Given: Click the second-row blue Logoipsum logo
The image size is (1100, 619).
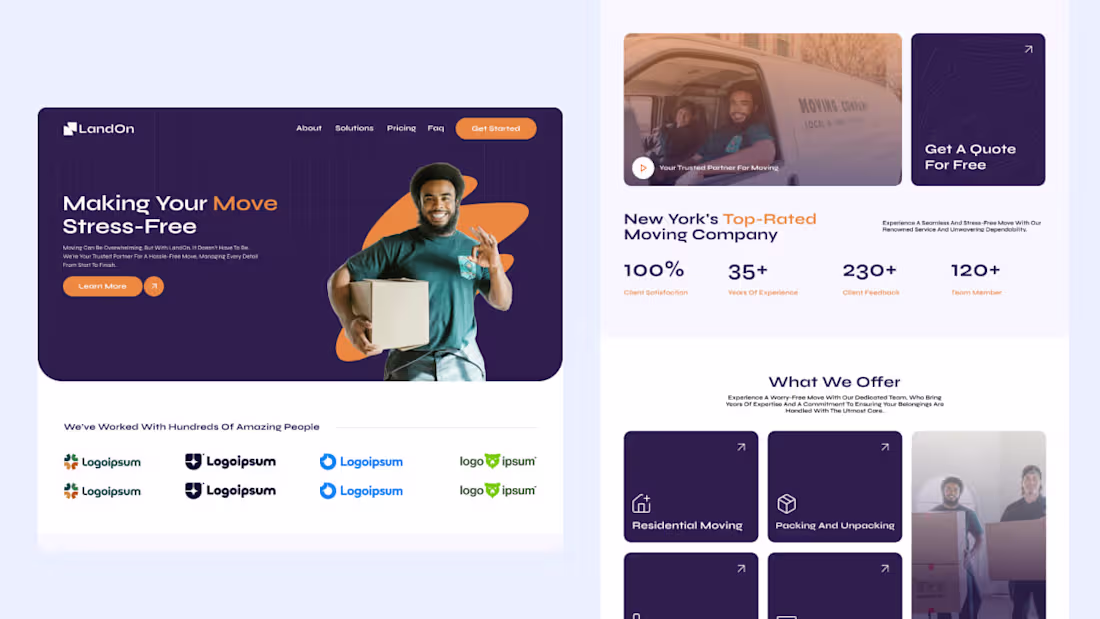Looking at the screenshot, I should point(361,491).
